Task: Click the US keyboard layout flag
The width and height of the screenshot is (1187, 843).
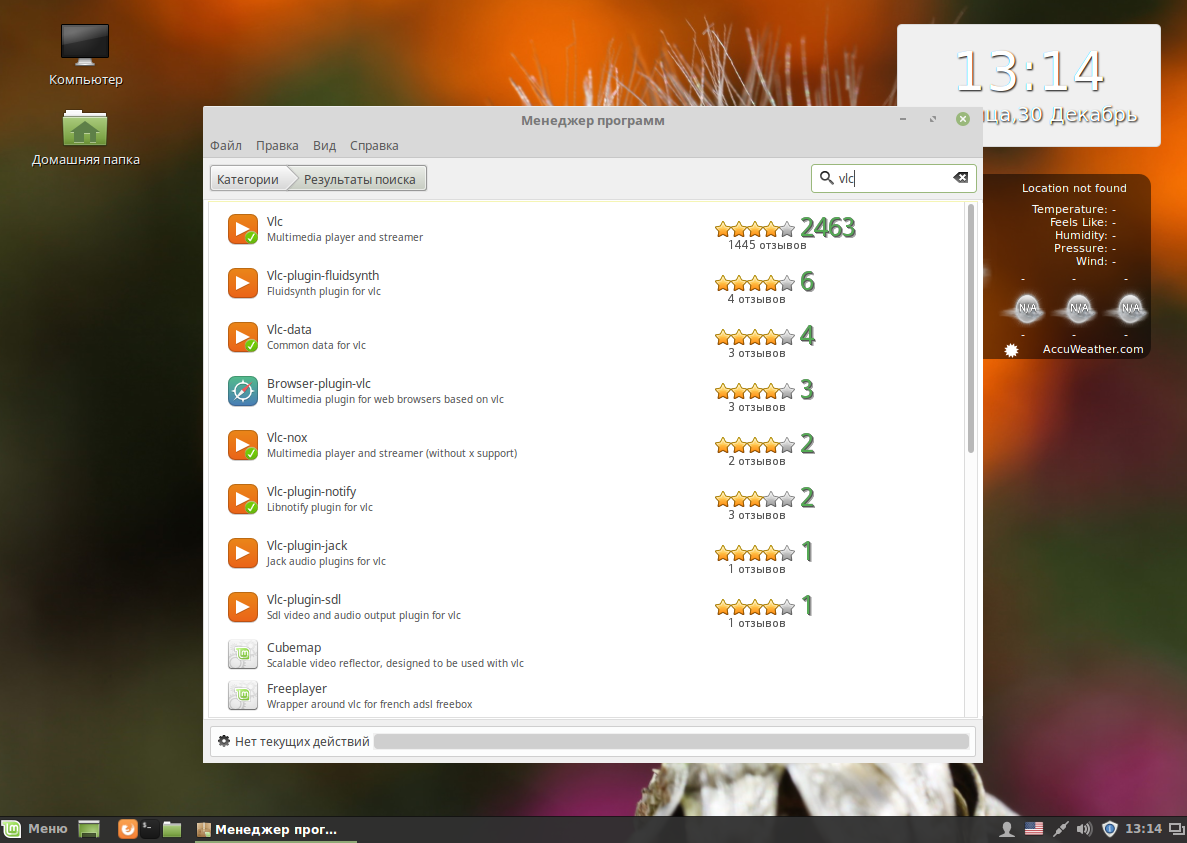Action: (1033, 828)
